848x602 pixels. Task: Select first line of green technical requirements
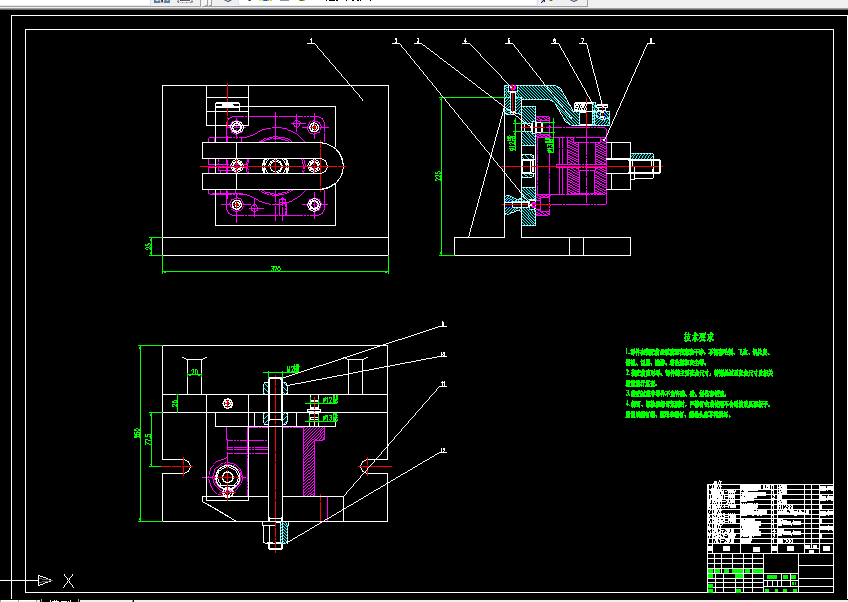pos(698,352)
